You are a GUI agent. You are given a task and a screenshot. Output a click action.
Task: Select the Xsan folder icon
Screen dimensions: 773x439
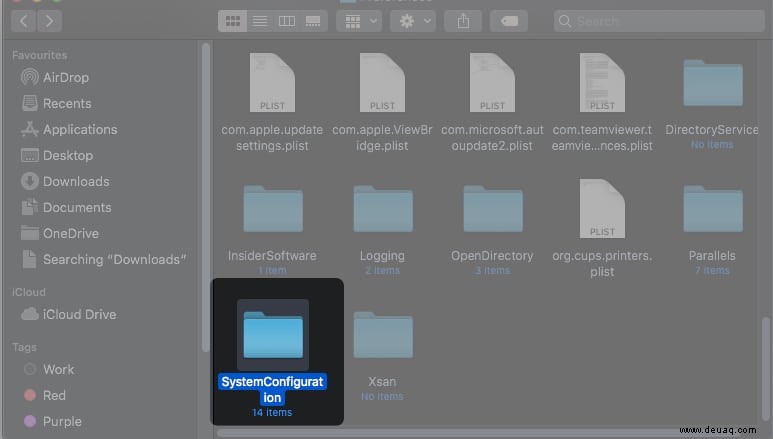(383, 335)
